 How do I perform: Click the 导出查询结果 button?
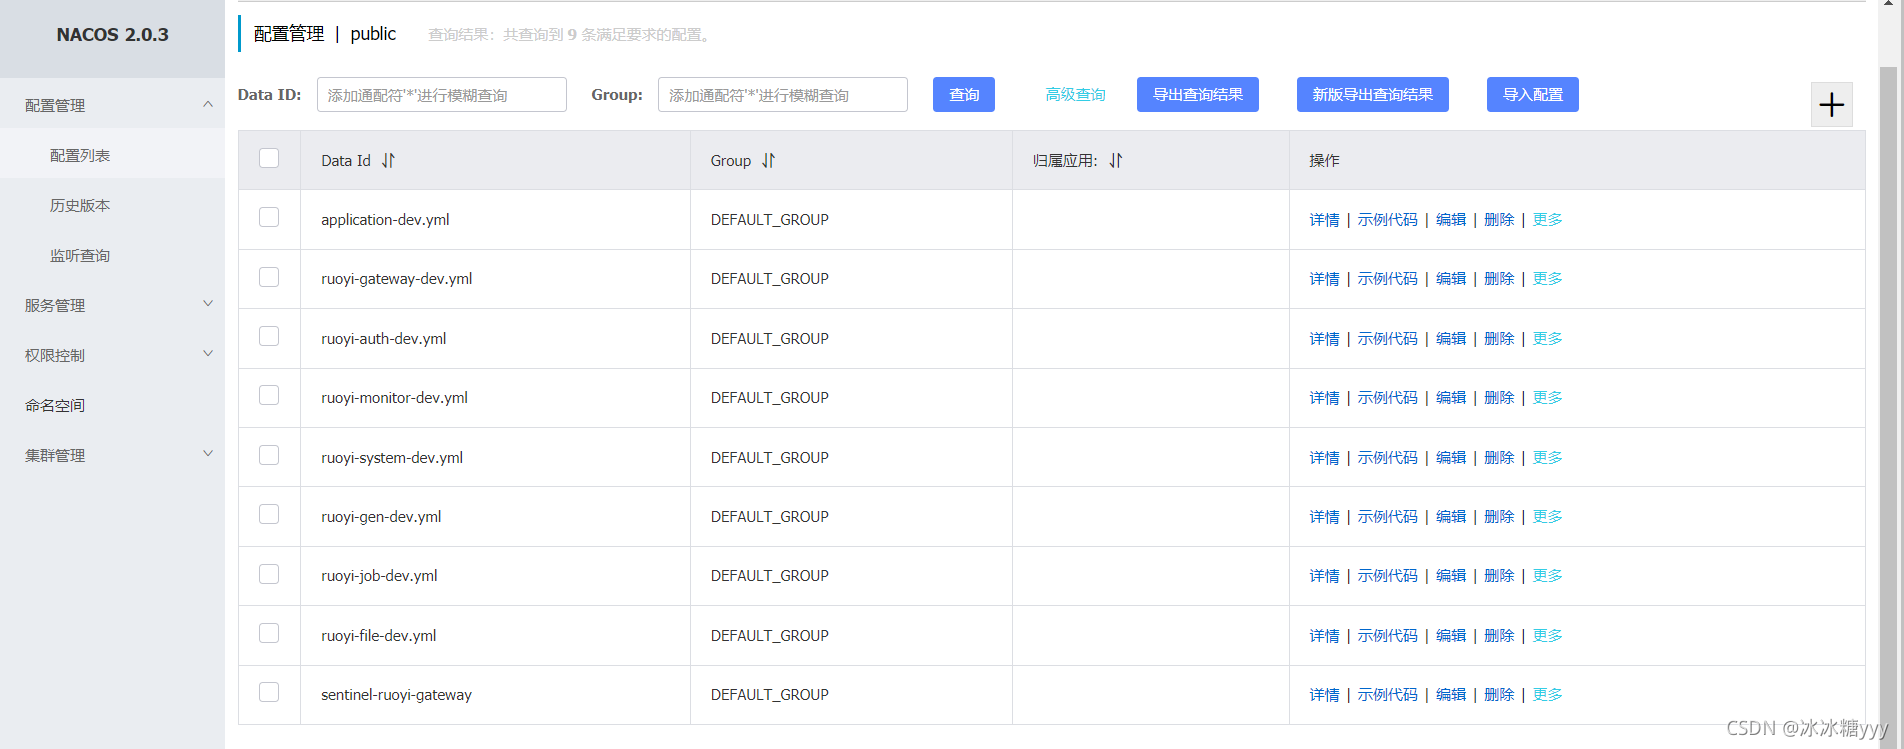tap(1198, 94)
